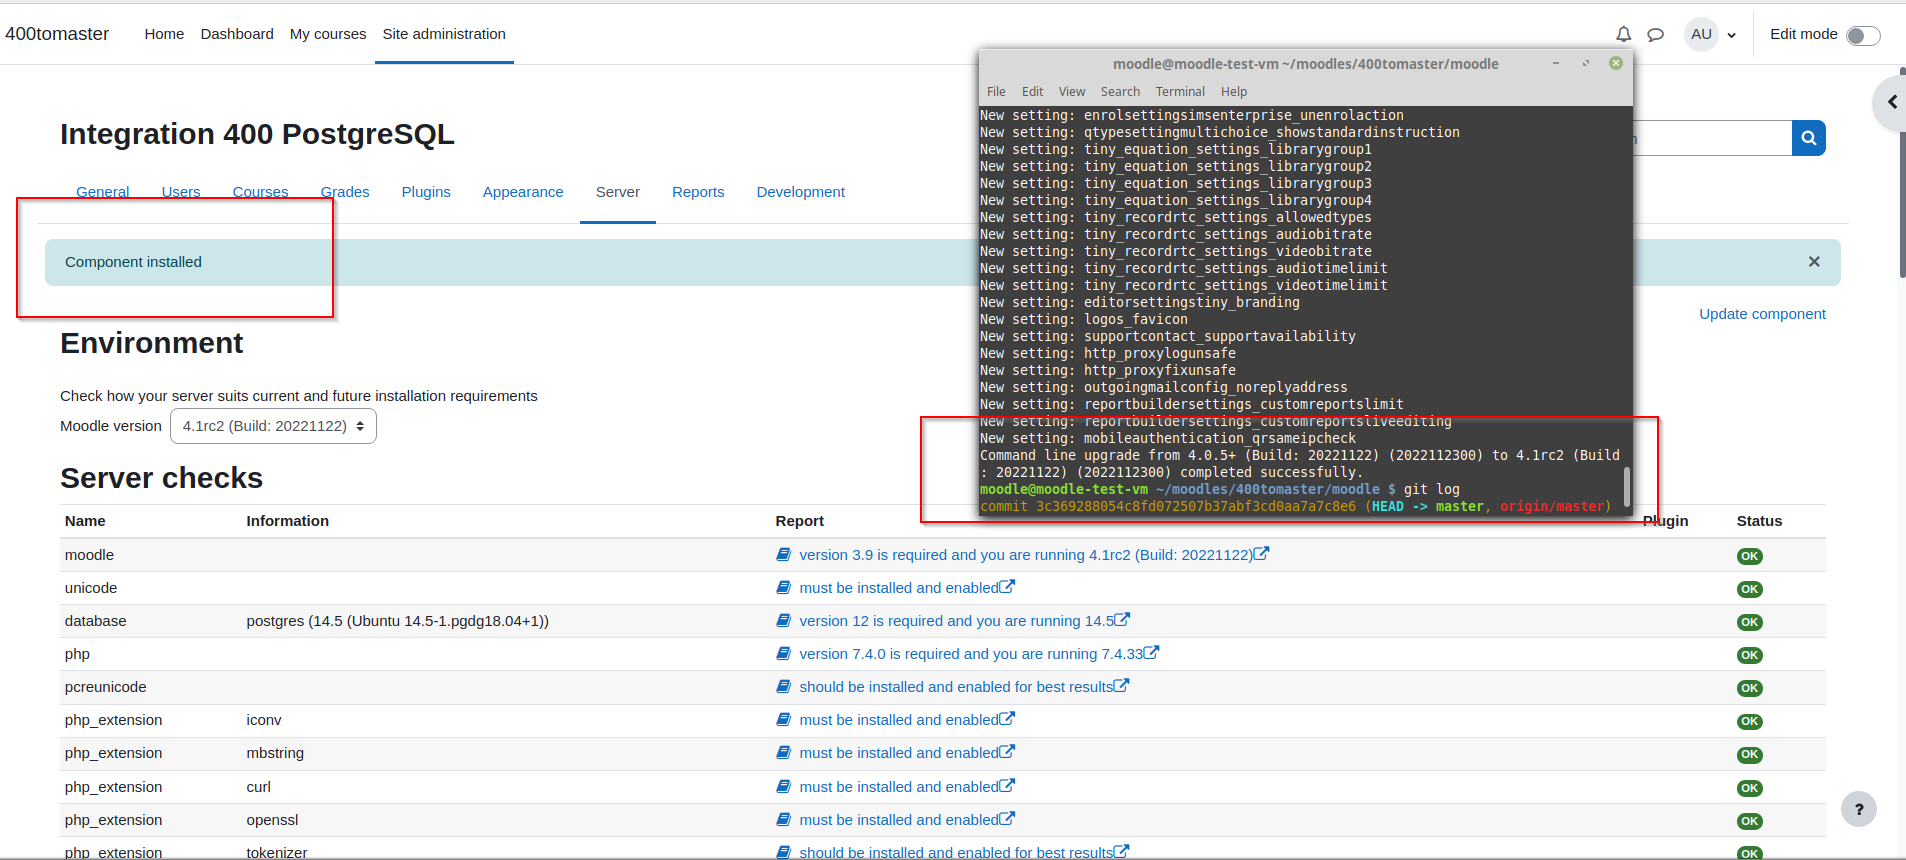The width and height of the screenshot is (1906, 860).
Task: Open Dashboard in top navigation
Action: coord(237,34)
